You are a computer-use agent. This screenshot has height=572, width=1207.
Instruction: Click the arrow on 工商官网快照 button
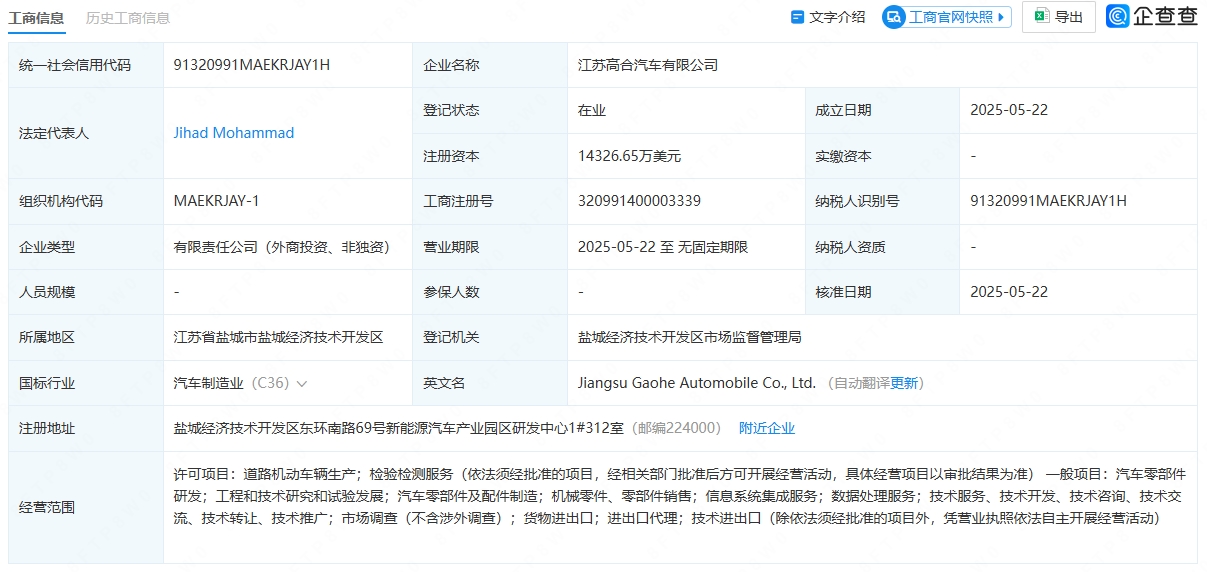(1002, 17)
